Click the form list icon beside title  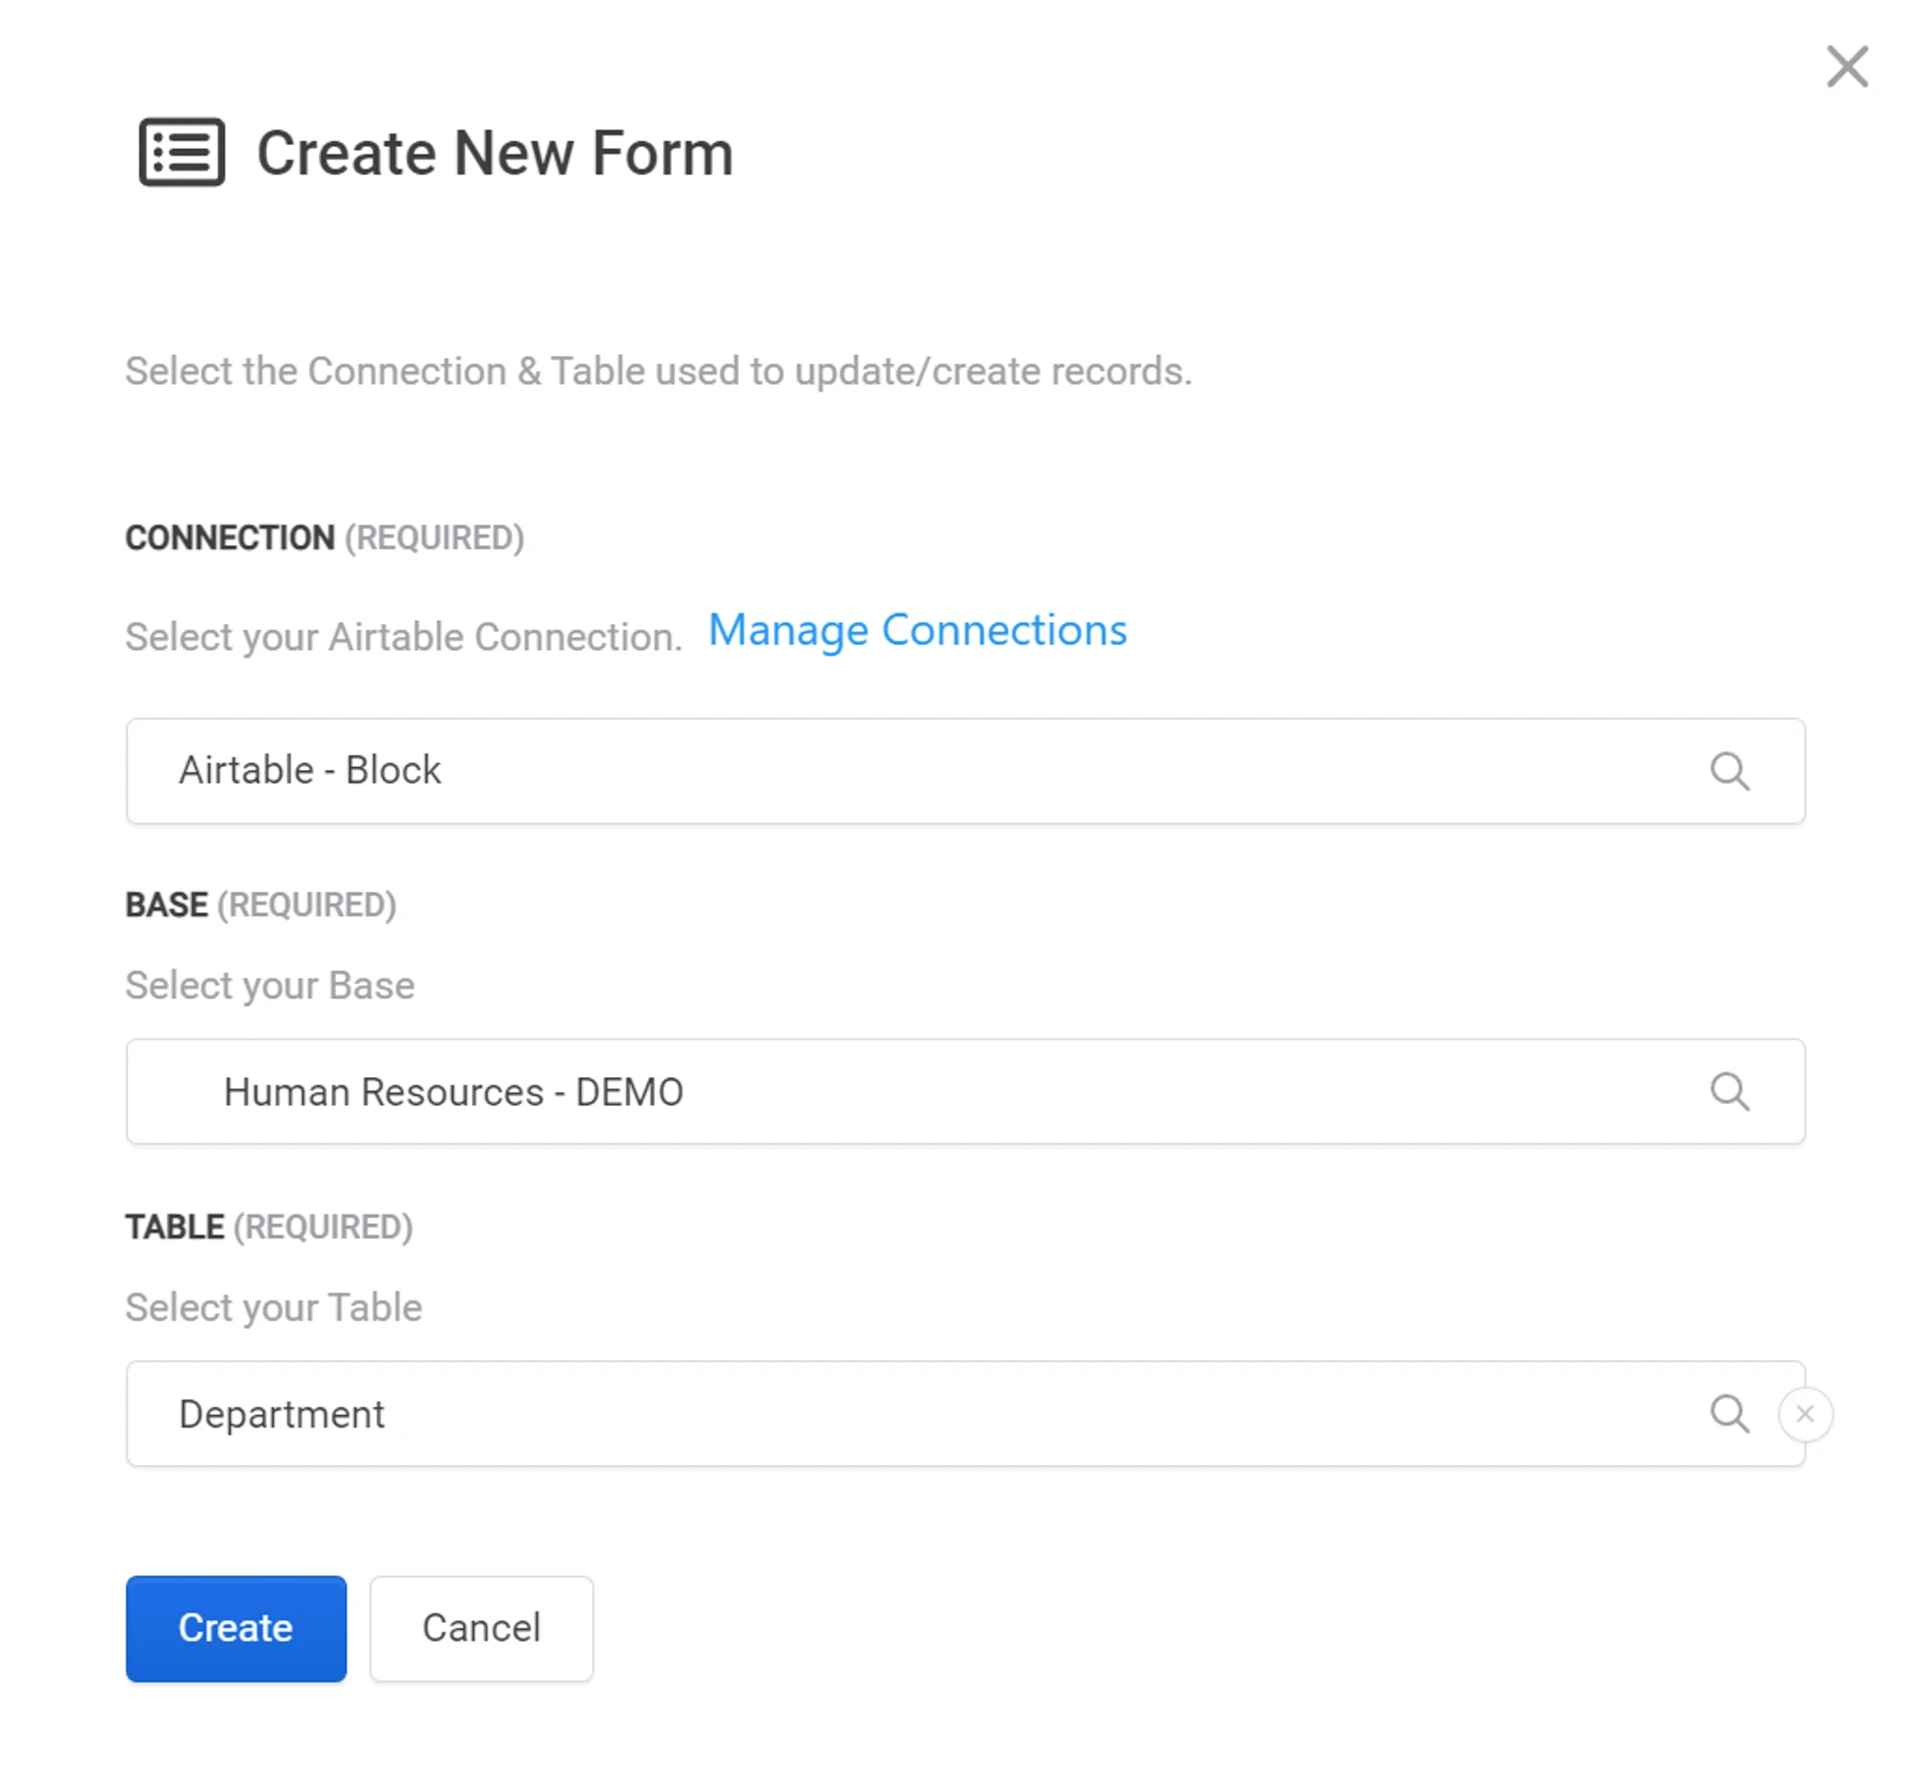(181, 152)
